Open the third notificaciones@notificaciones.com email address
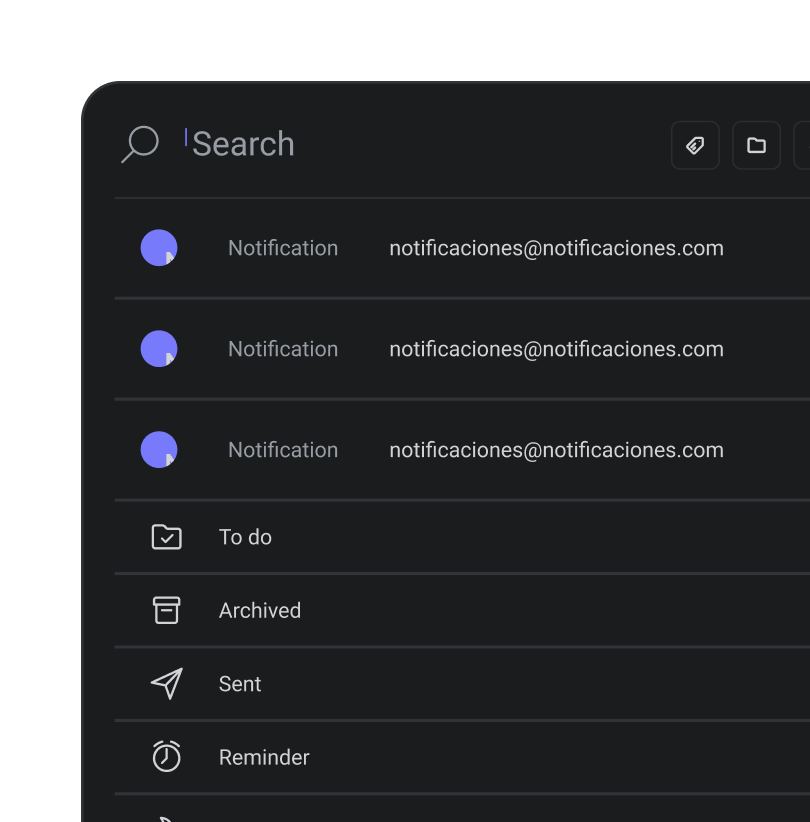The width and height of the screenshot is (810, 822). pos(556,450)
